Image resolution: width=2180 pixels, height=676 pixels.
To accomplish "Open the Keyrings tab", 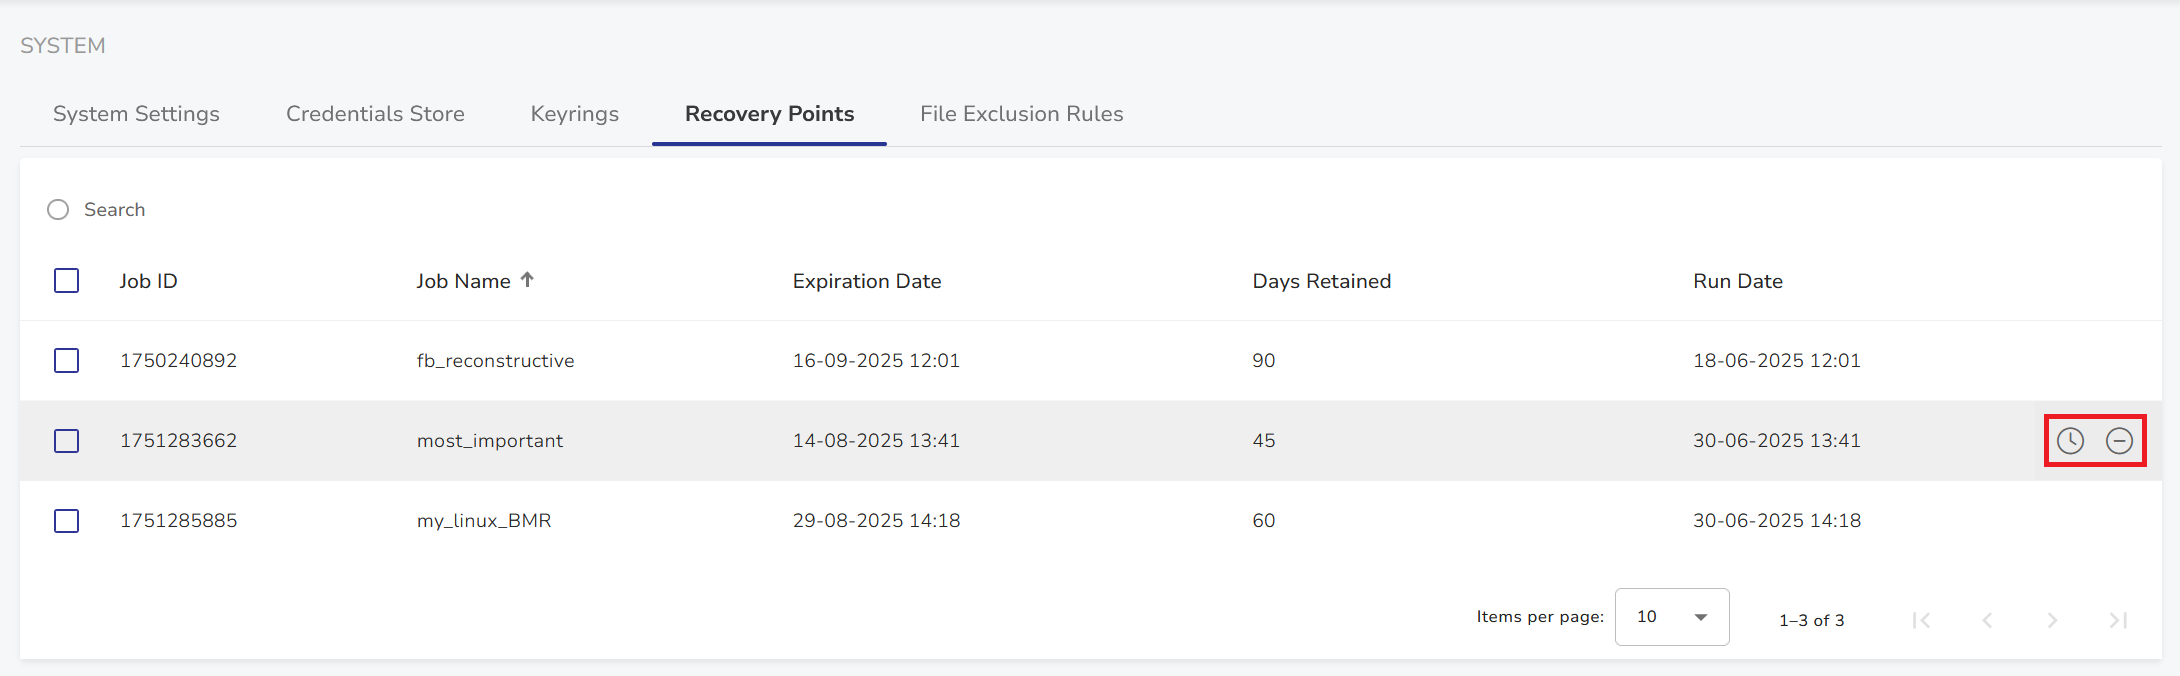I will coord(574,114).
